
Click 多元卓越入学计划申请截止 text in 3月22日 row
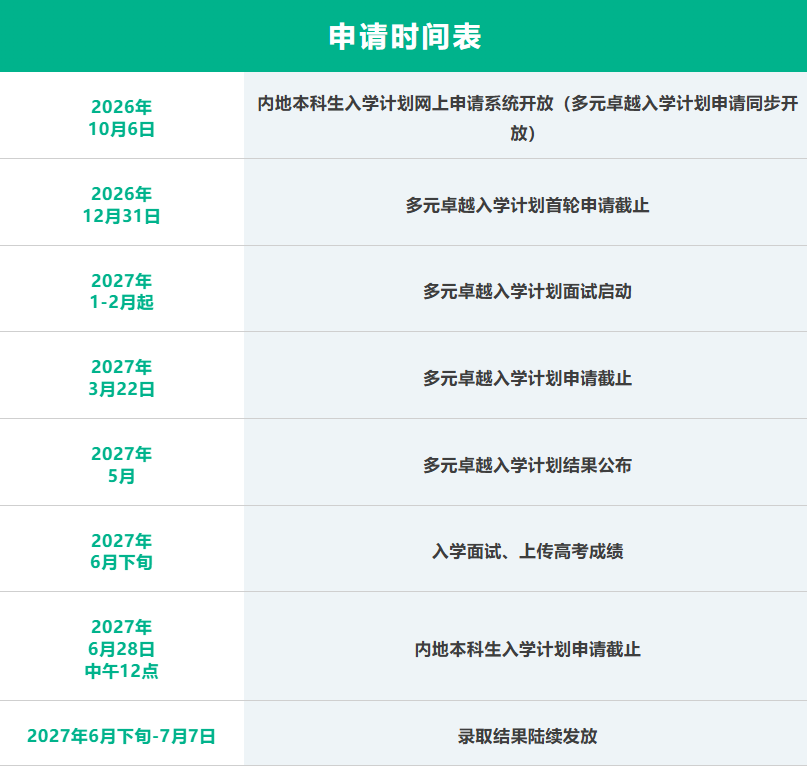click(x=528, y=378)
